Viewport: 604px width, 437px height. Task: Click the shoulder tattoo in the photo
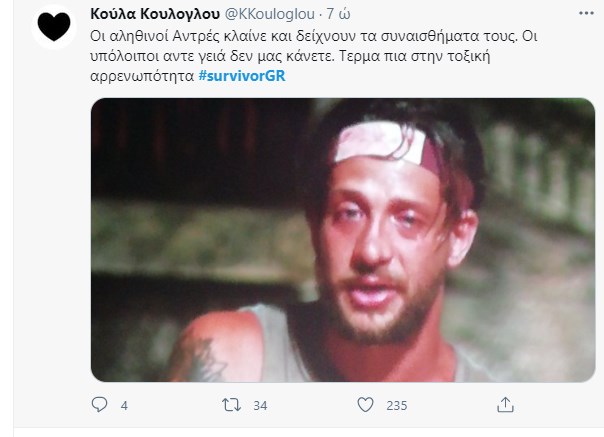click(206, 358)
